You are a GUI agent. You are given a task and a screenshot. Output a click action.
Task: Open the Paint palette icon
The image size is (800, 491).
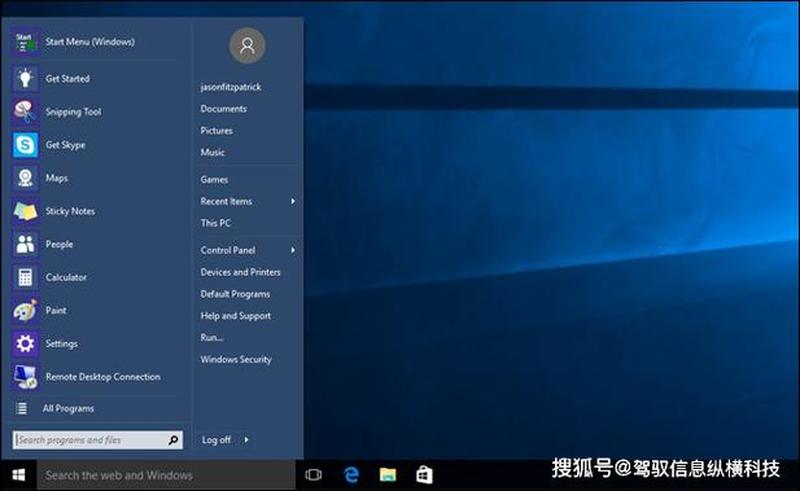point(25,311)
